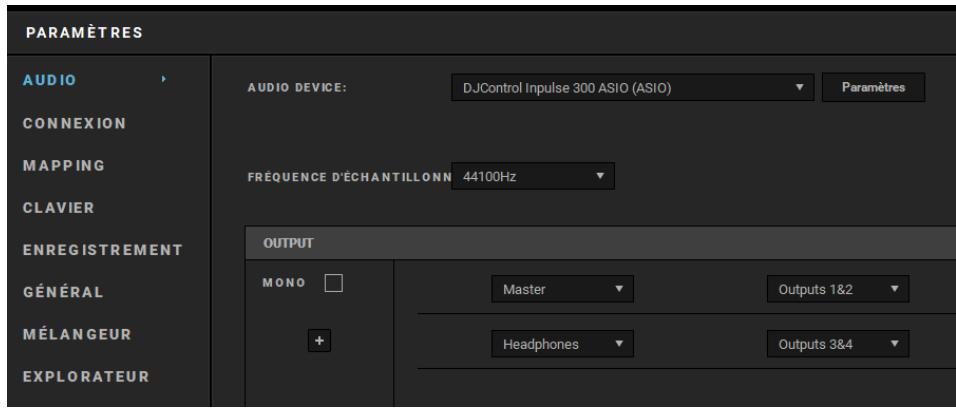Click the Paramètres button beside audio device
This screenshot has height=409, width=956.
[x=873, y=88]
